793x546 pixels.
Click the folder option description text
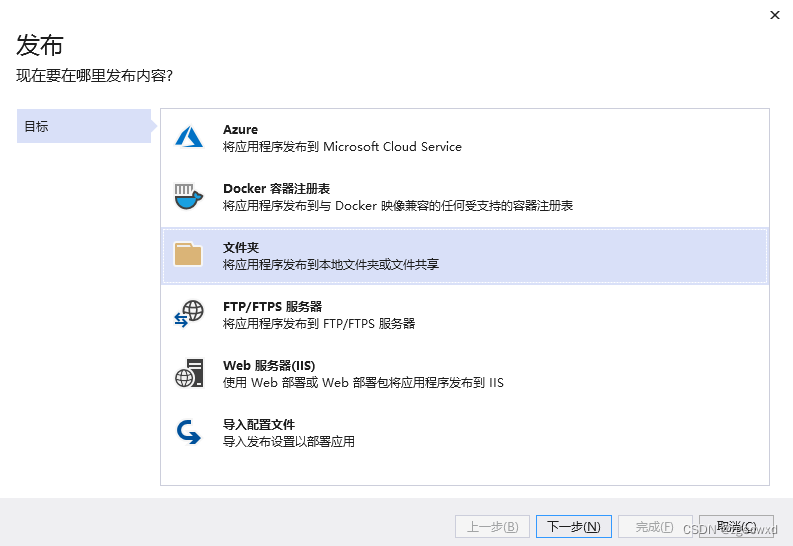[331, 265]
